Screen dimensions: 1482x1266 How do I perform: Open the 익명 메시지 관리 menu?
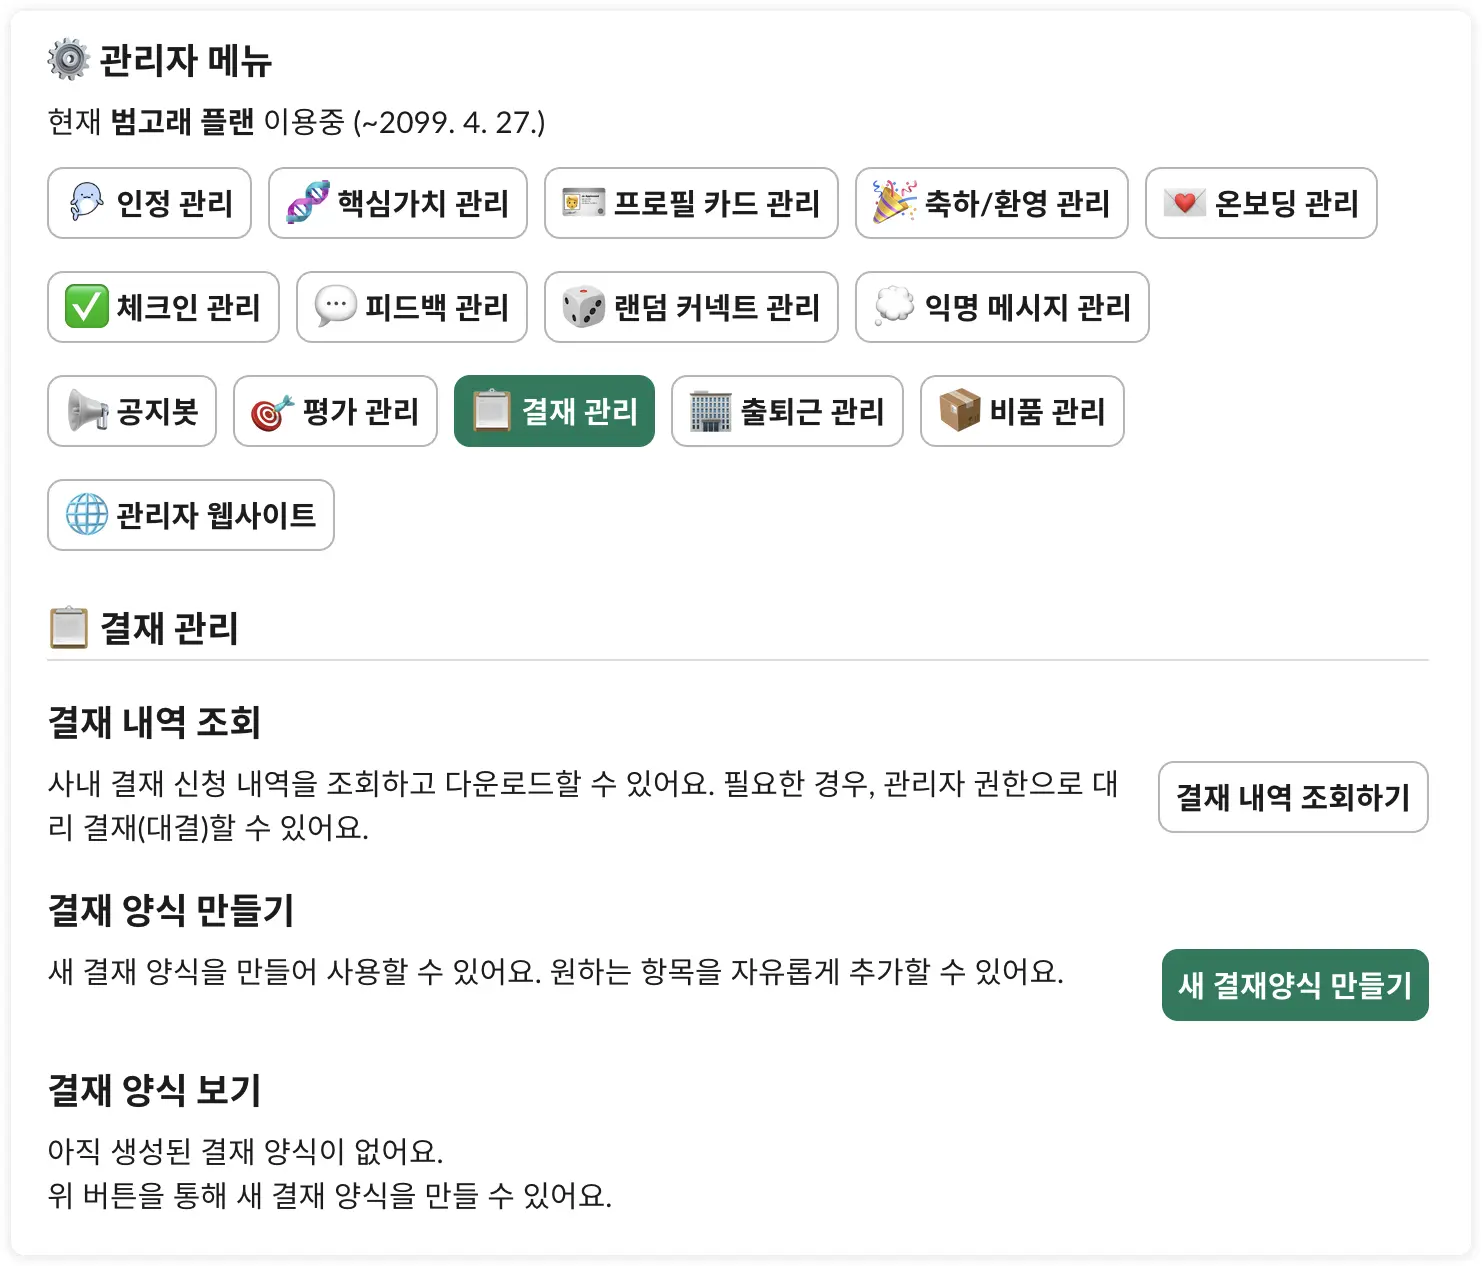[1002, 307]
